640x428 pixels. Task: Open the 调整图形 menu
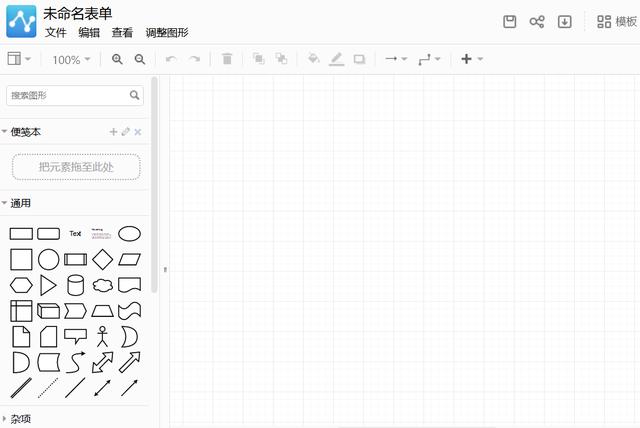167,32
